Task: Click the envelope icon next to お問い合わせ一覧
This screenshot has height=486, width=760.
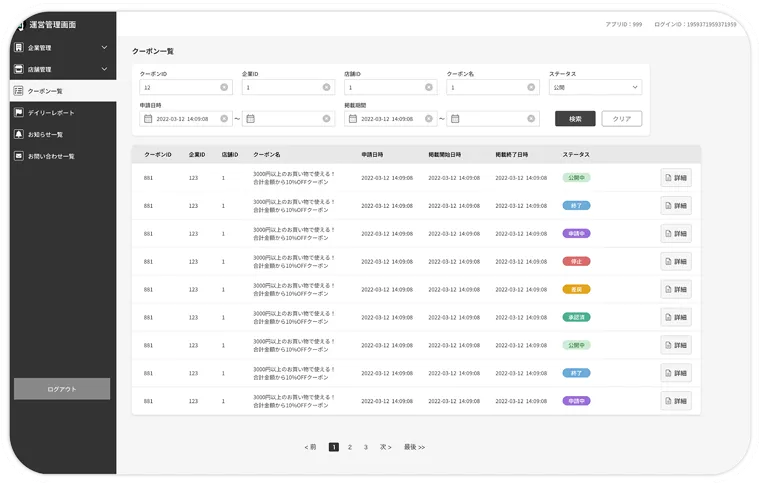Action: tap(18, 156)
